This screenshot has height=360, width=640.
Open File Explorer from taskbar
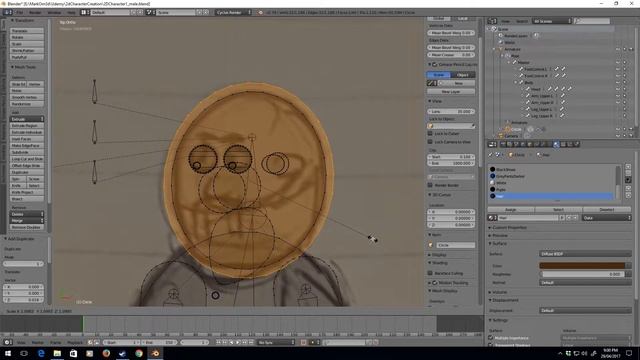(x=57, y=353)
